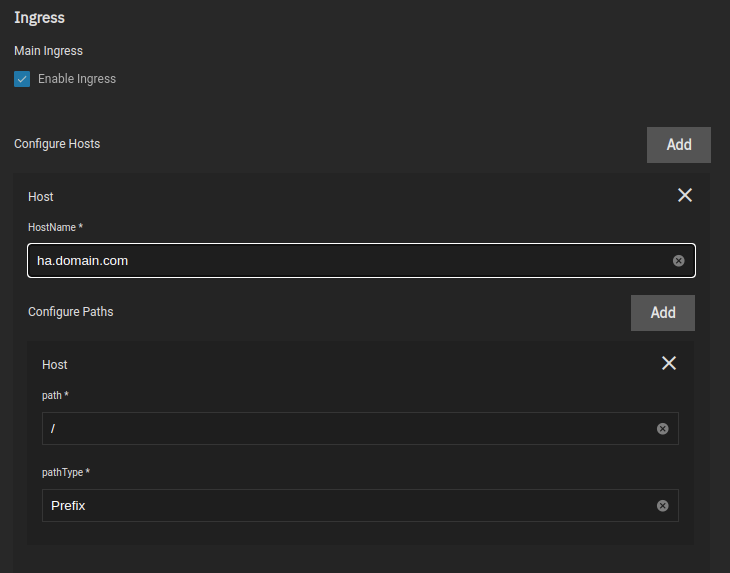Toggle the Enable Ingress checkbox

22,79
